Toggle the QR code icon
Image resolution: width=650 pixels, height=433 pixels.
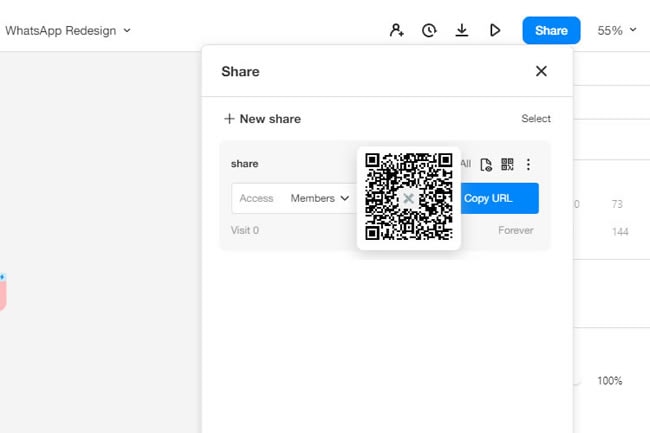click(507, 164)
